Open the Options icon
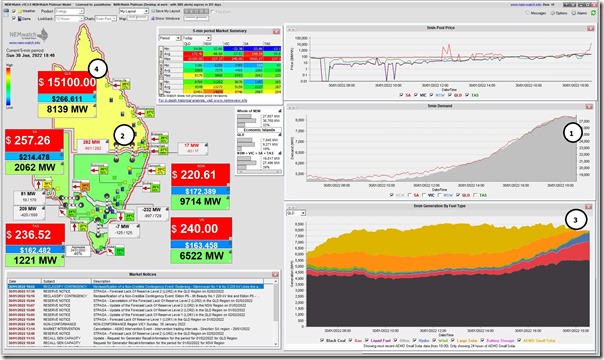The image size is (604, 360). pos(552,13)
